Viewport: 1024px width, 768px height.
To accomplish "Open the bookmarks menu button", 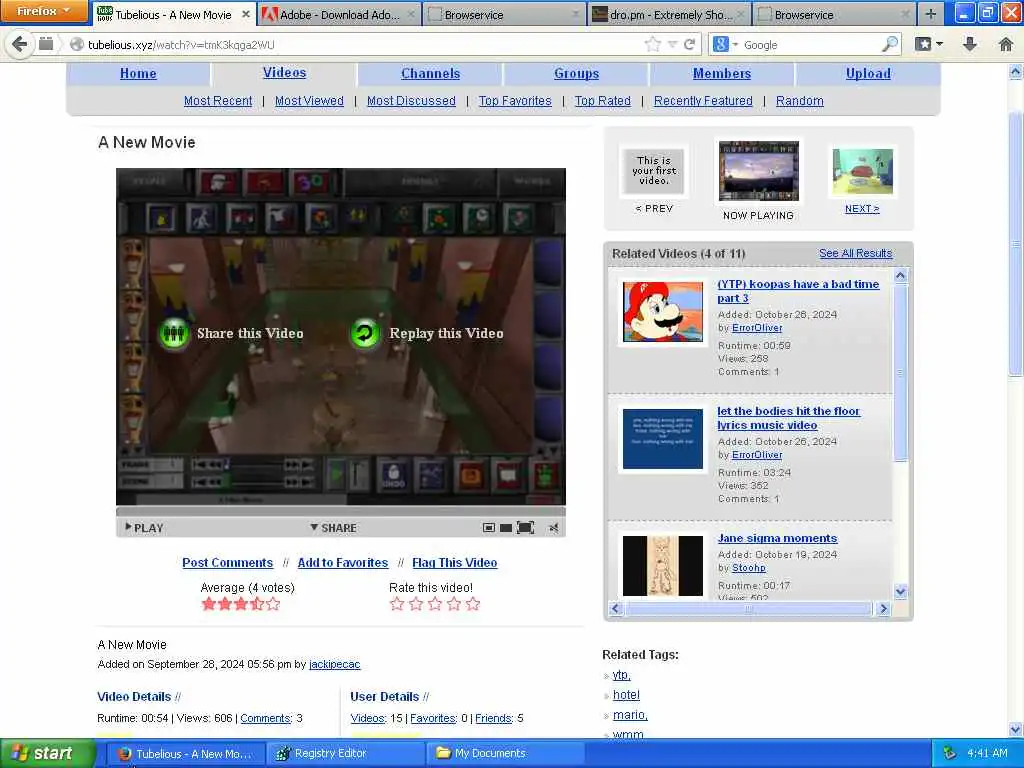I will click(x=929, y=44).
